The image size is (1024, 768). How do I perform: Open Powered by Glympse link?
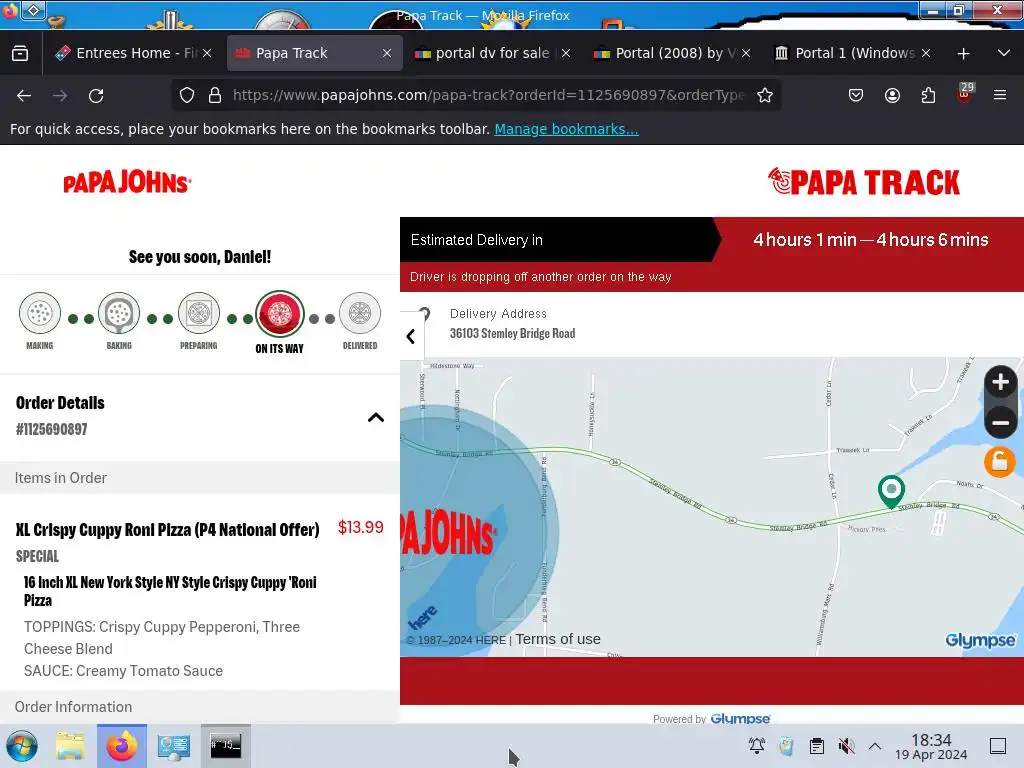click(x=740, y=718)
